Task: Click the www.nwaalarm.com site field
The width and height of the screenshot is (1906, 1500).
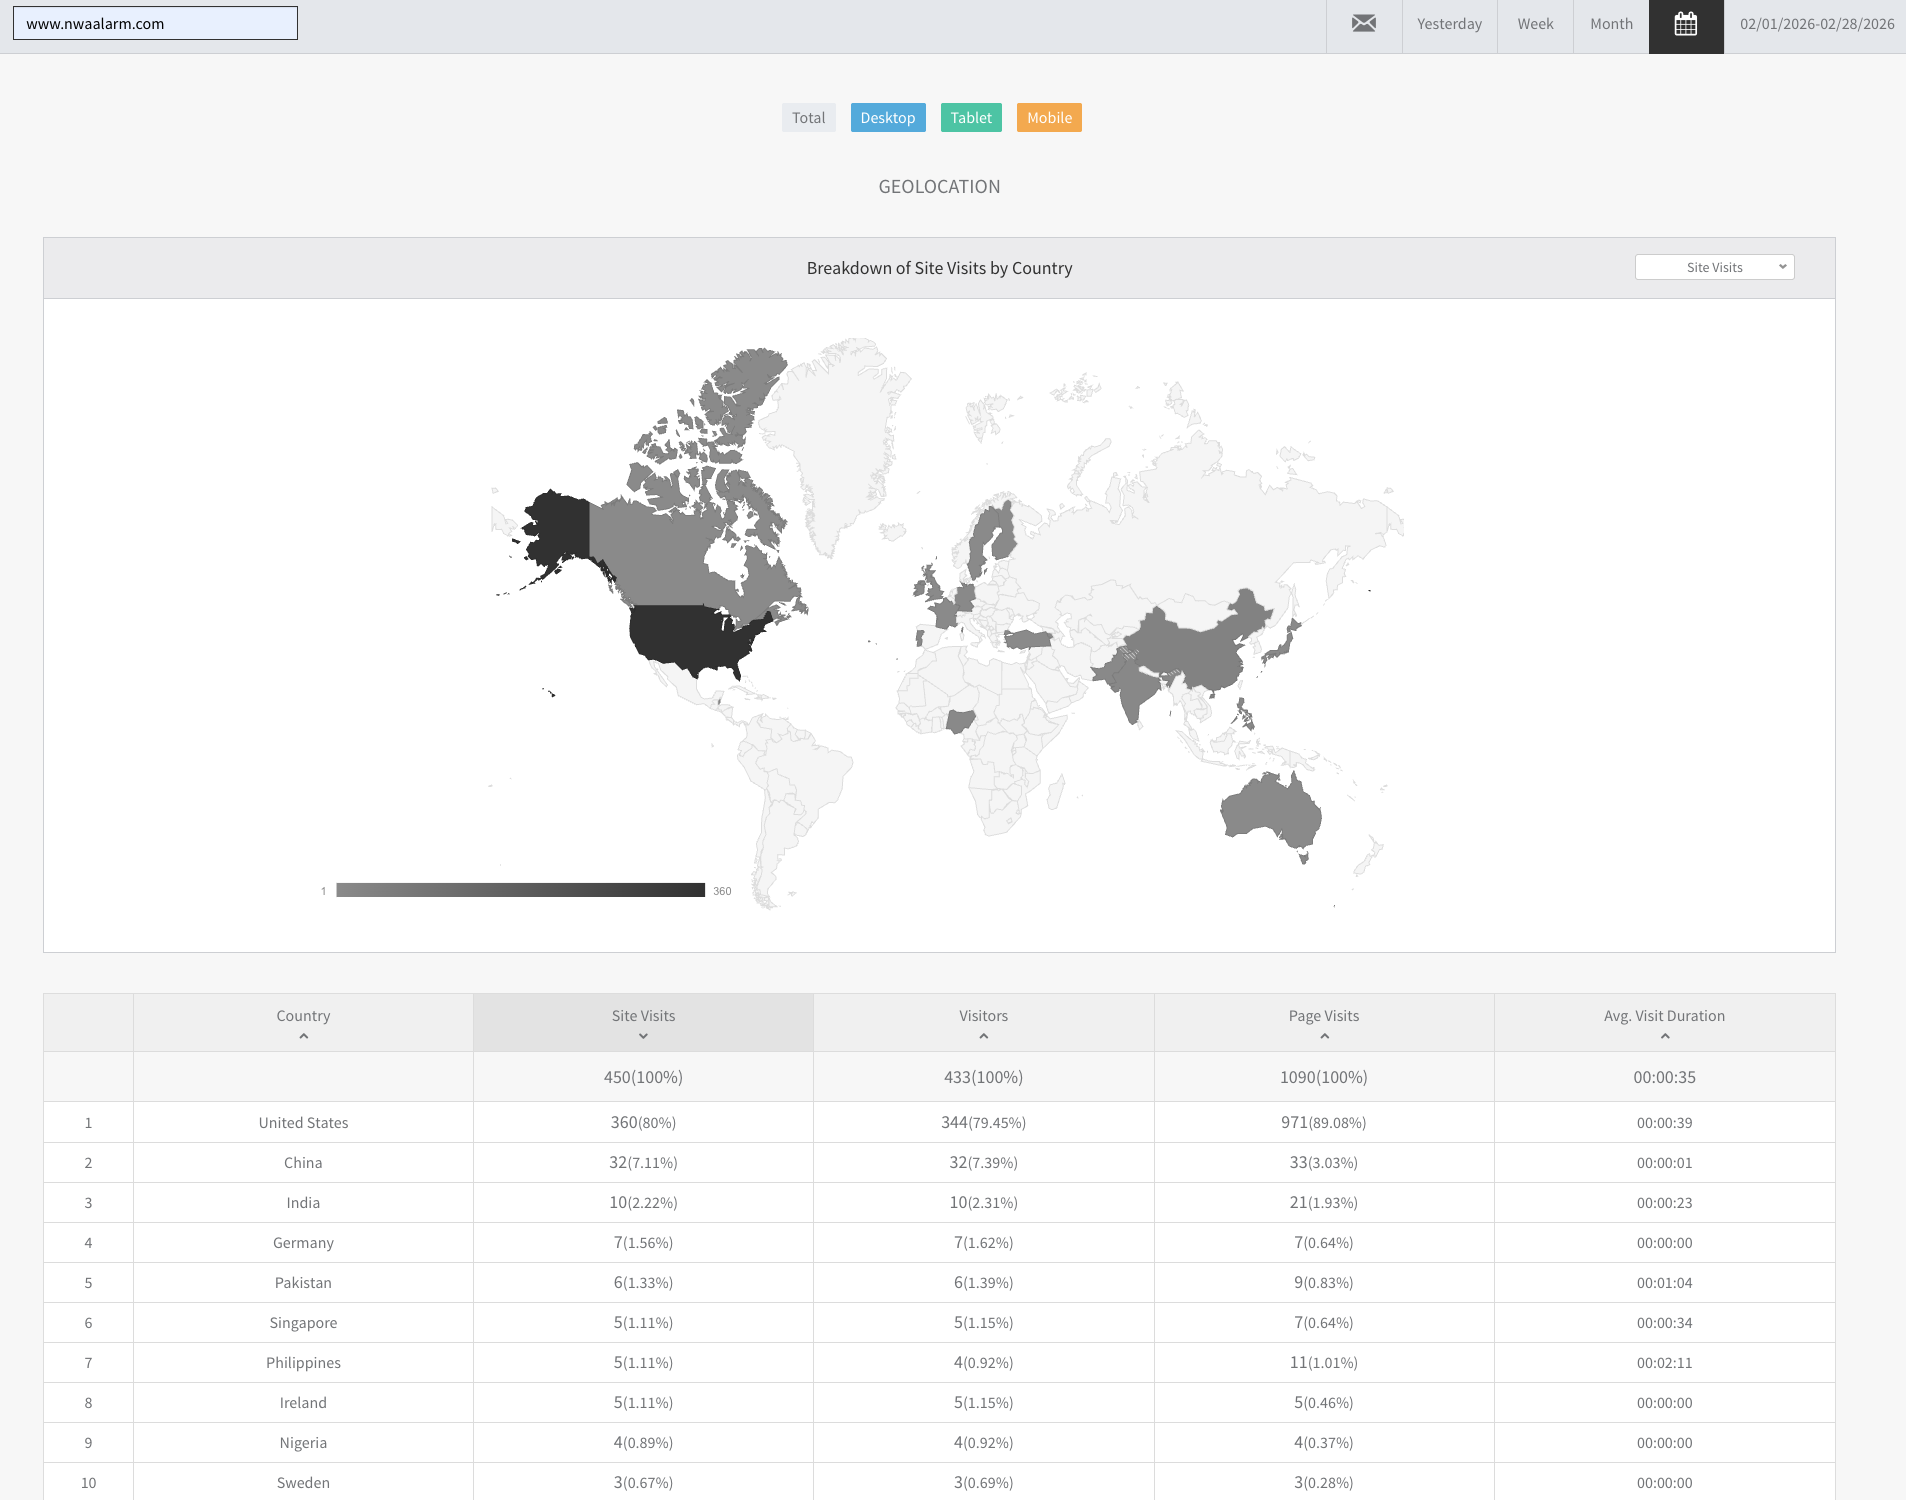Action: point(155,23)
